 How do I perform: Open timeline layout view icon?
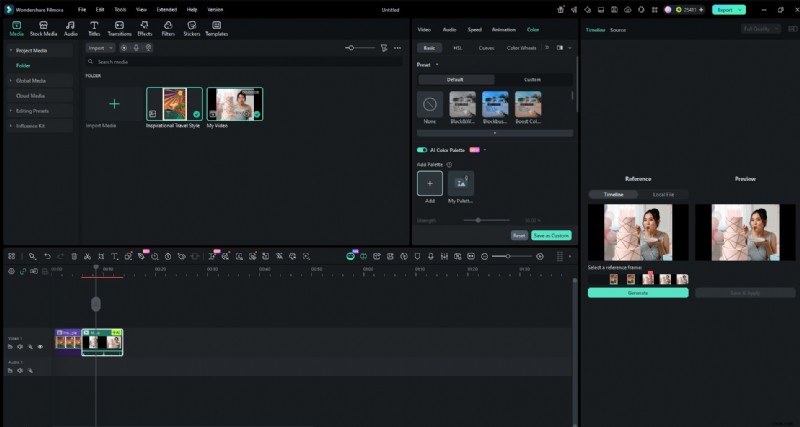pos(560,256)
